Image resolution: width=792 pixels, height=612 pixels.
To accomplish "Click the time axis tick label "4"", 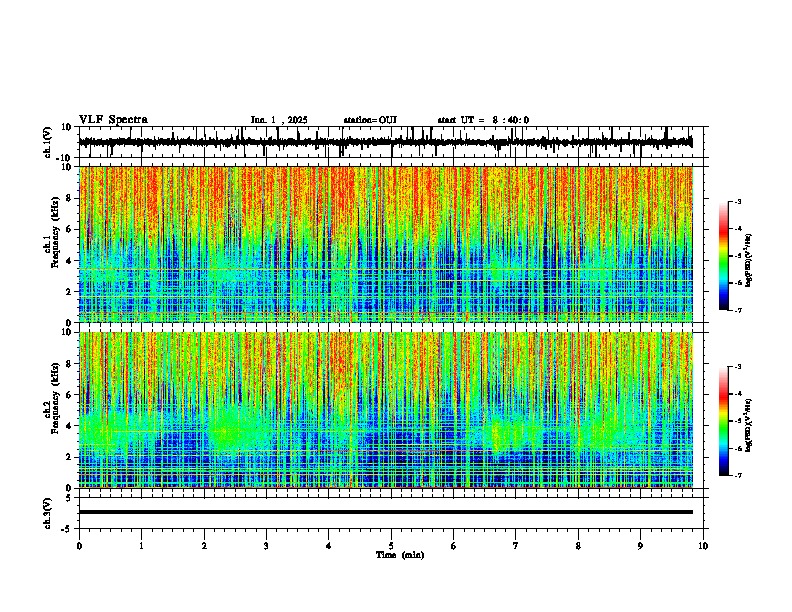I will point(329,546).
